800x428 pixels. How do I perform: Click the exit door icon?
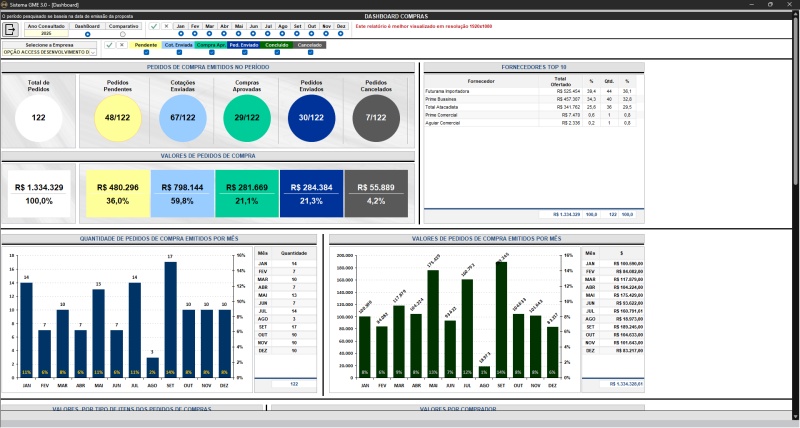pos(11,29)
